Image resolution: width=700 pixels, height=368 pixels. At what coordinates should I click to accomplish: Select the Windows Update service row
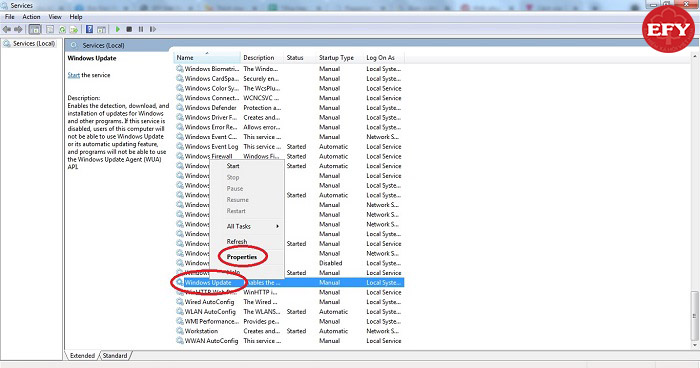pos(289,283)
